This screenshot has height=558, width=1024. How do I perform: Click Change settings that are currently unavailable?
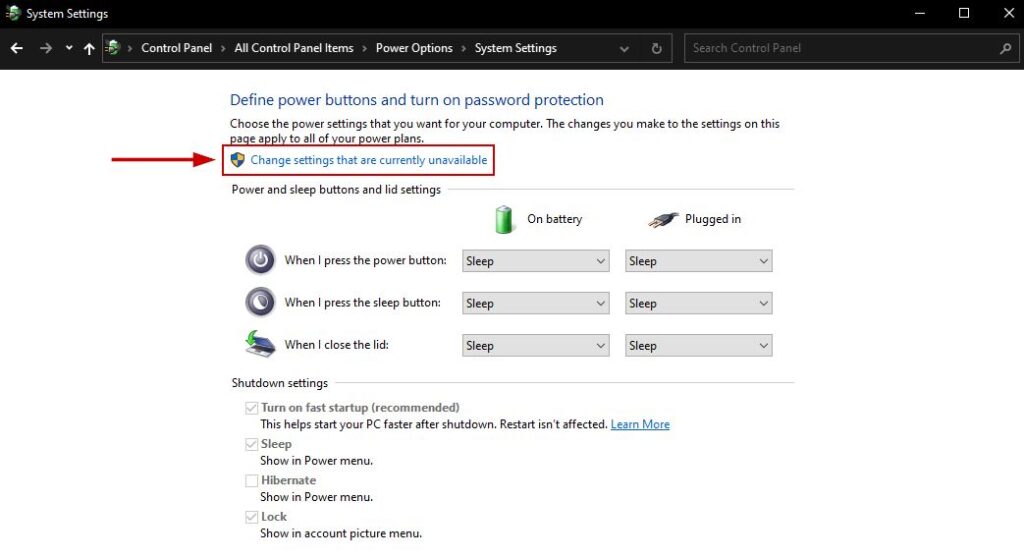coord(369,160)
